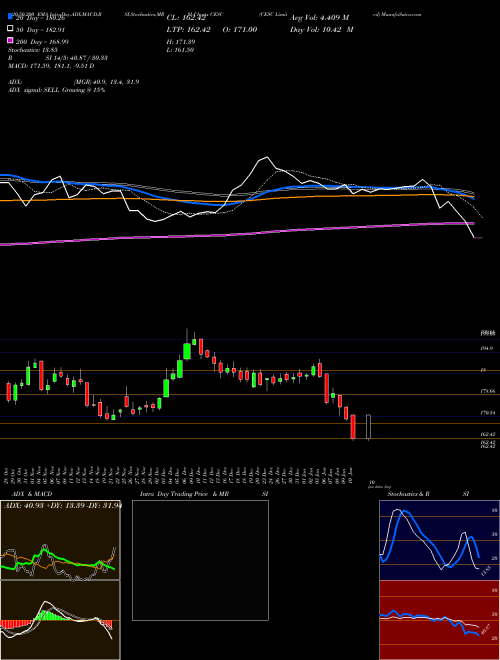Click the '(MGR) 40.9, 13.4, 31.9' values
Screen dimensions: 500x660
pyautogui.click(x=106, y=82)
